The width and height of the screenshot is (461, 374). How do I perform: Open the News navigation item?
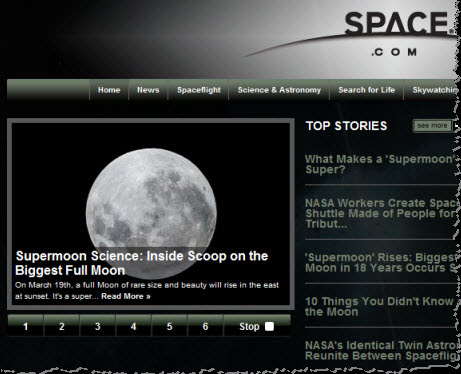[148, 90]
